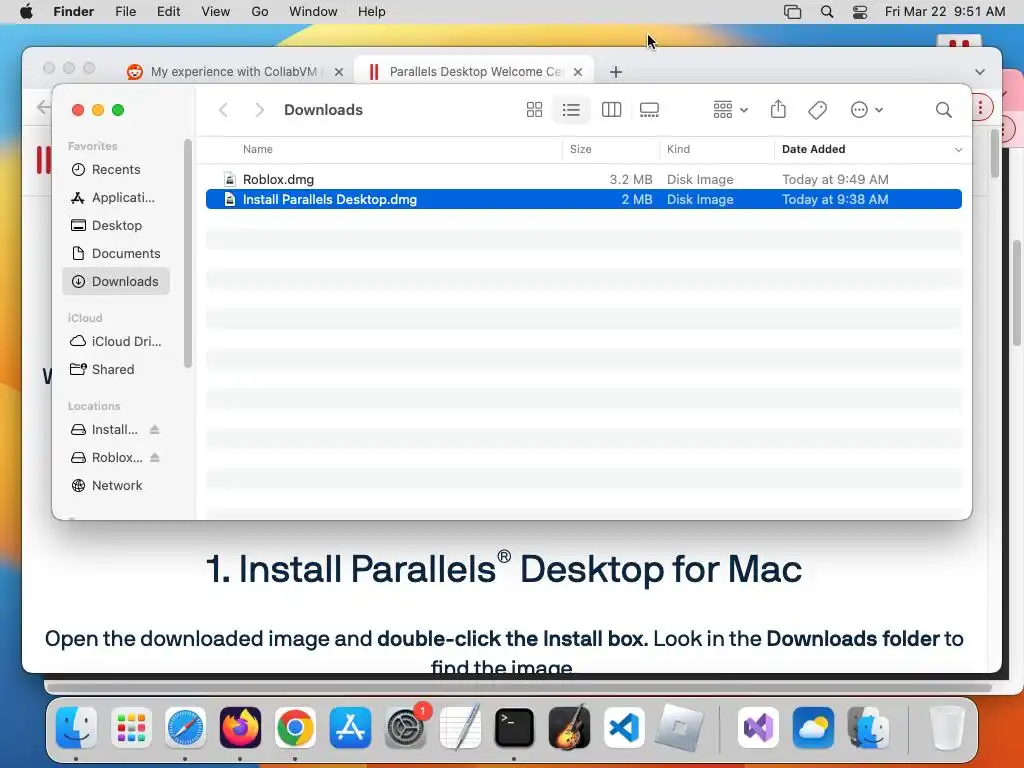1024x768 pixels.
Task: Click the Tags icon in Finder toolbar
Action: click(x=817, y=110)
